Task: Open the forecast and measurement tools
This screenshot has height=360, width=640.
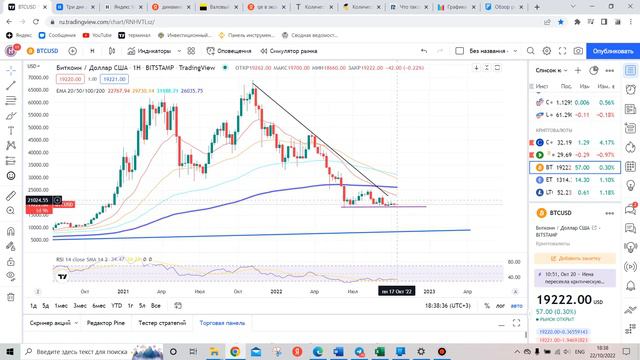Action: [11, 161]
